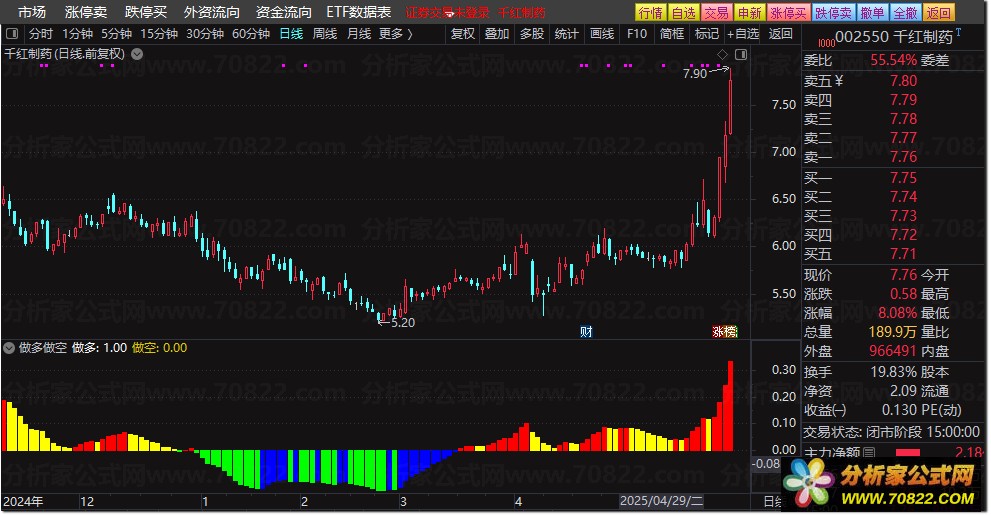
Task: Click the pink 交易 button
Action: (717, 13)
